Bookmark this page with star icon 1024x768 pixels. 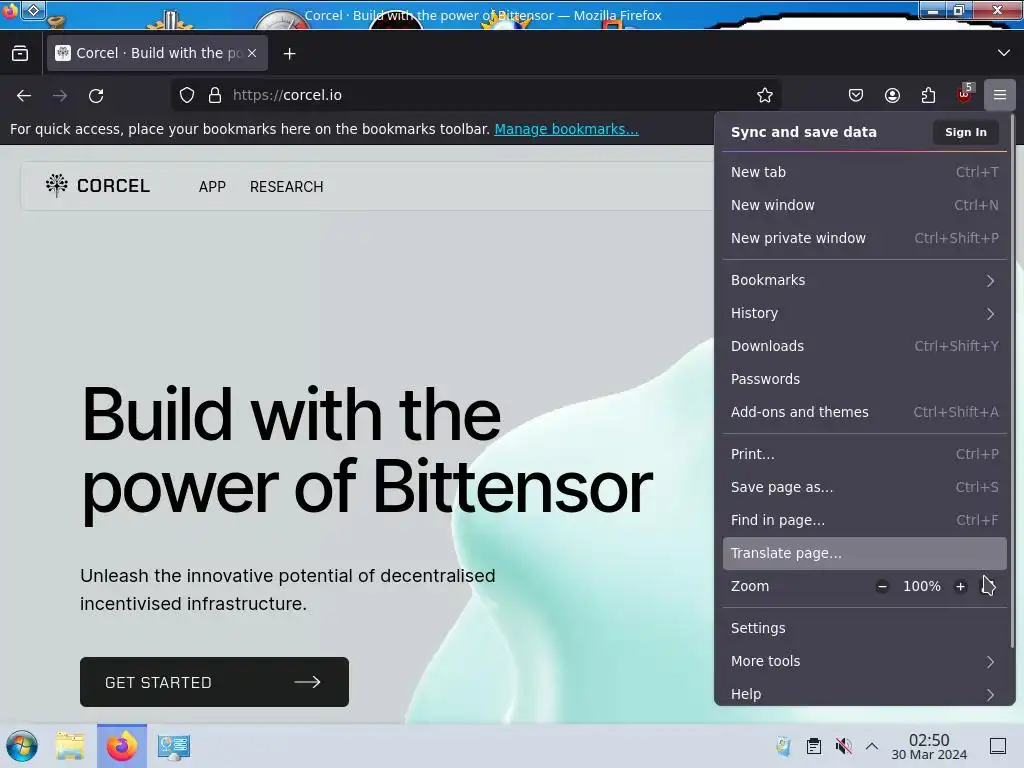[765, 95]
